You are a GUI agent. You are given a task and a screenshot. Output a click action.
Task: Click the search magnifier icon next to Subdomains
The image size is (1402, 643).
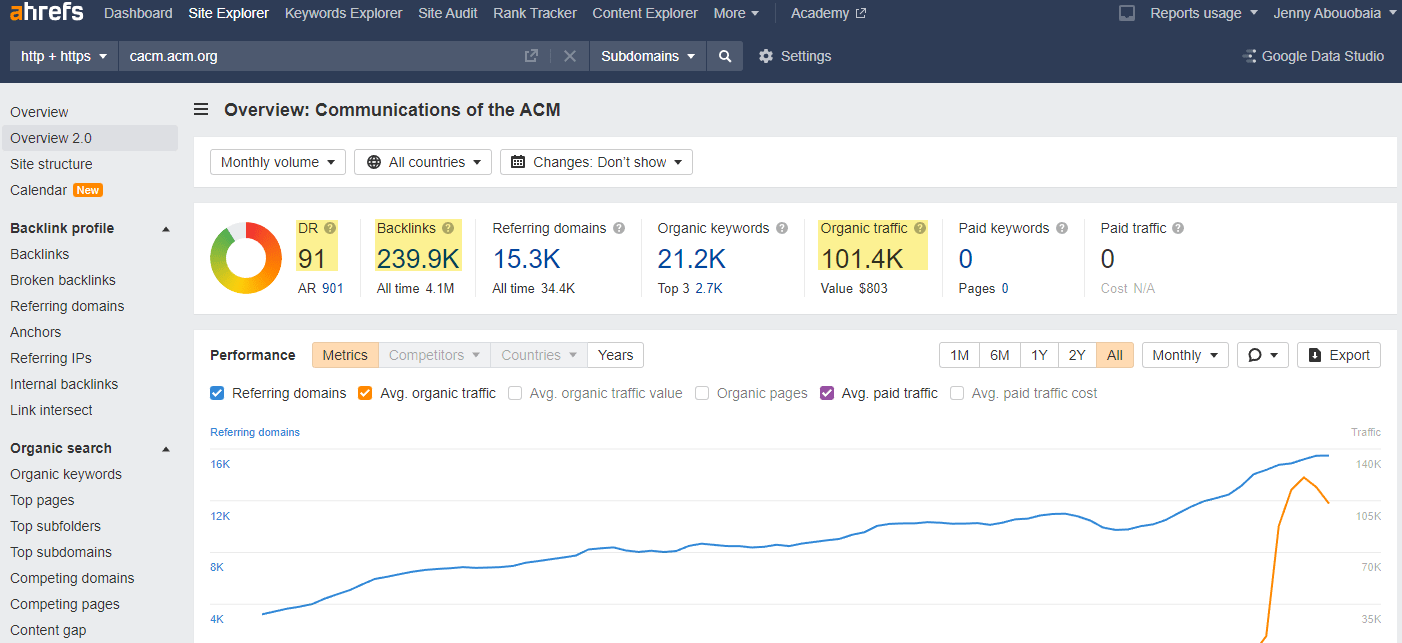[724, 56]
